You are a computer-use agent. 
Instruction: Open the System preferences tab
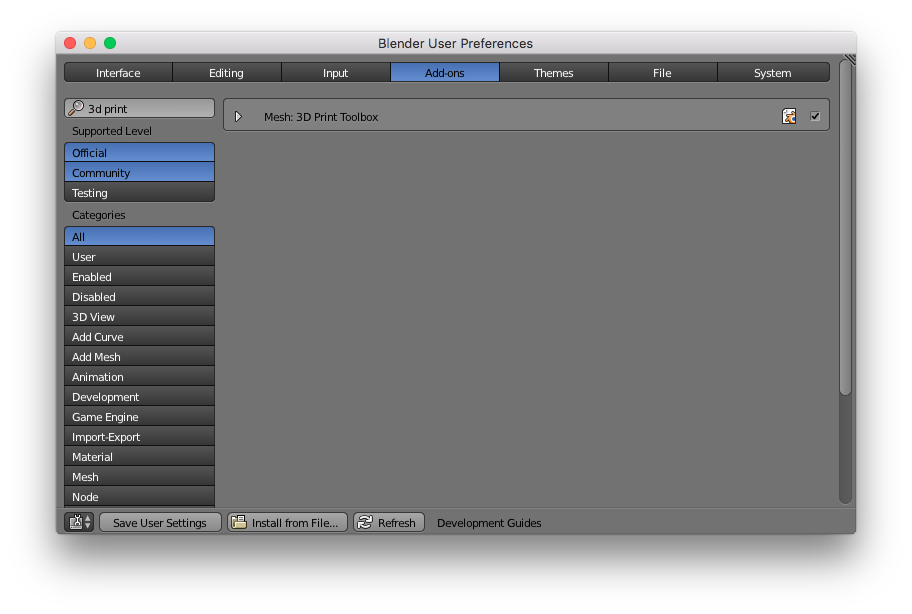click(x=772, y=73)
